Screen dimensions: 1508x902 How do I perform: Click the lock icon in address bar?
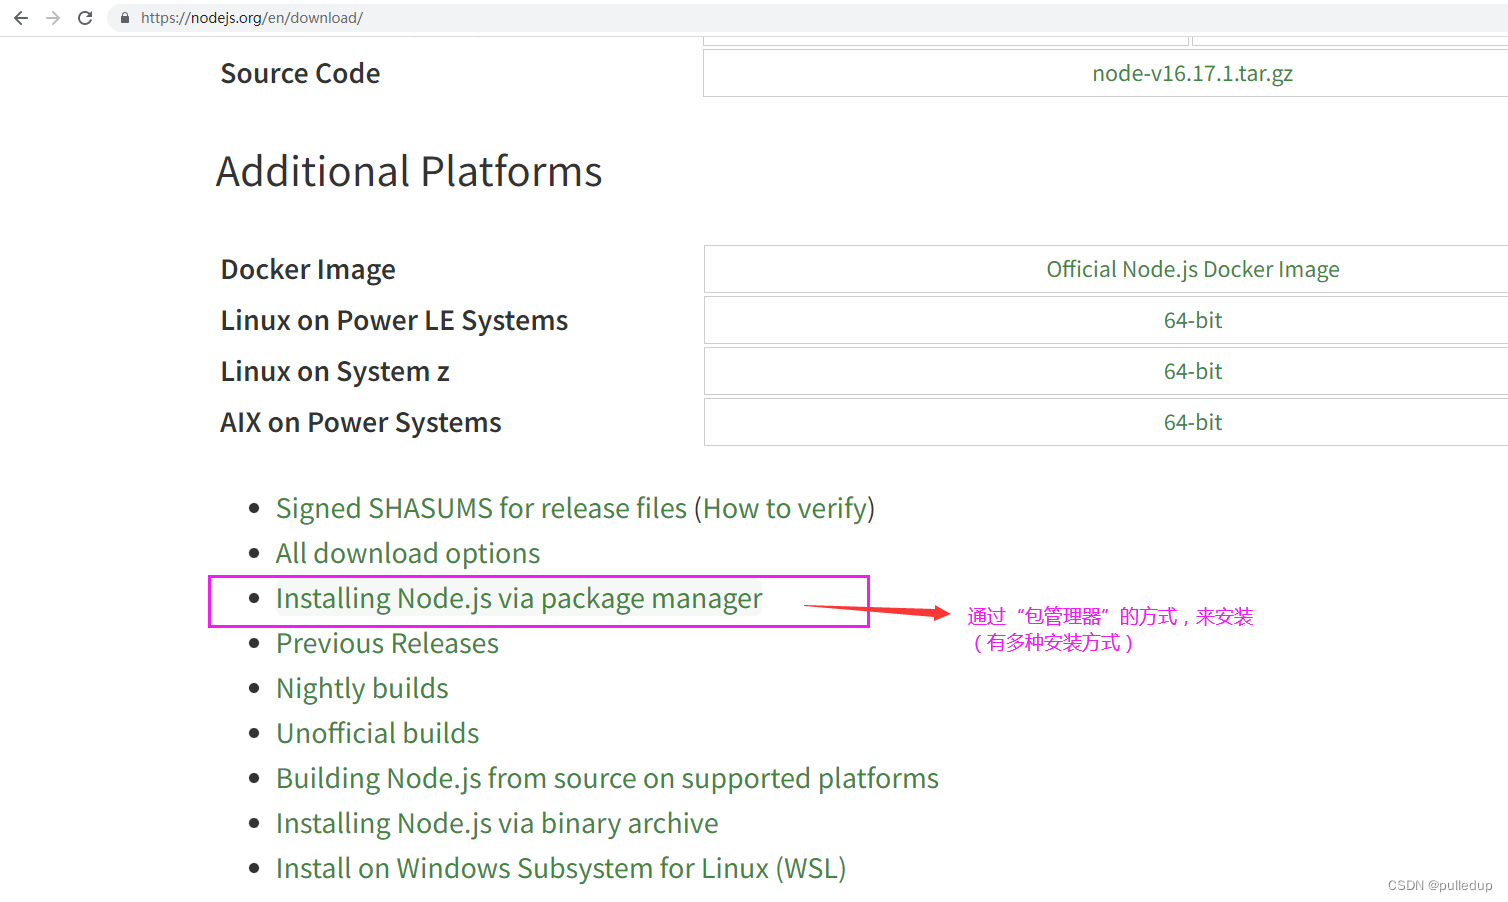click(125, 18)
